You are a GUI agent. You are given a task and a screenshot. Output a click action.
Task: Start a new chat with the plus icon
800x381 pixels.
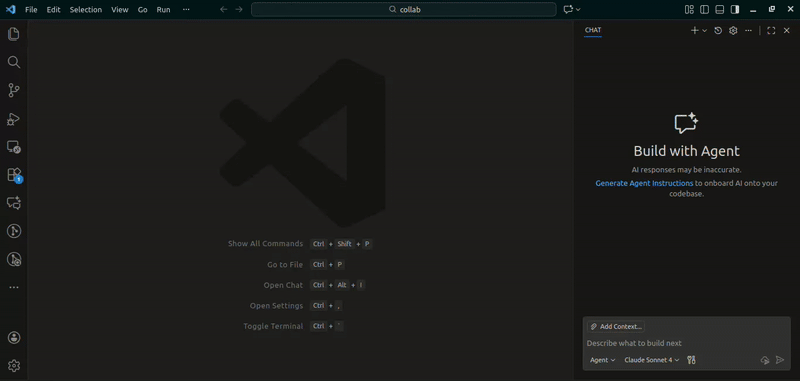coord(694,31)
